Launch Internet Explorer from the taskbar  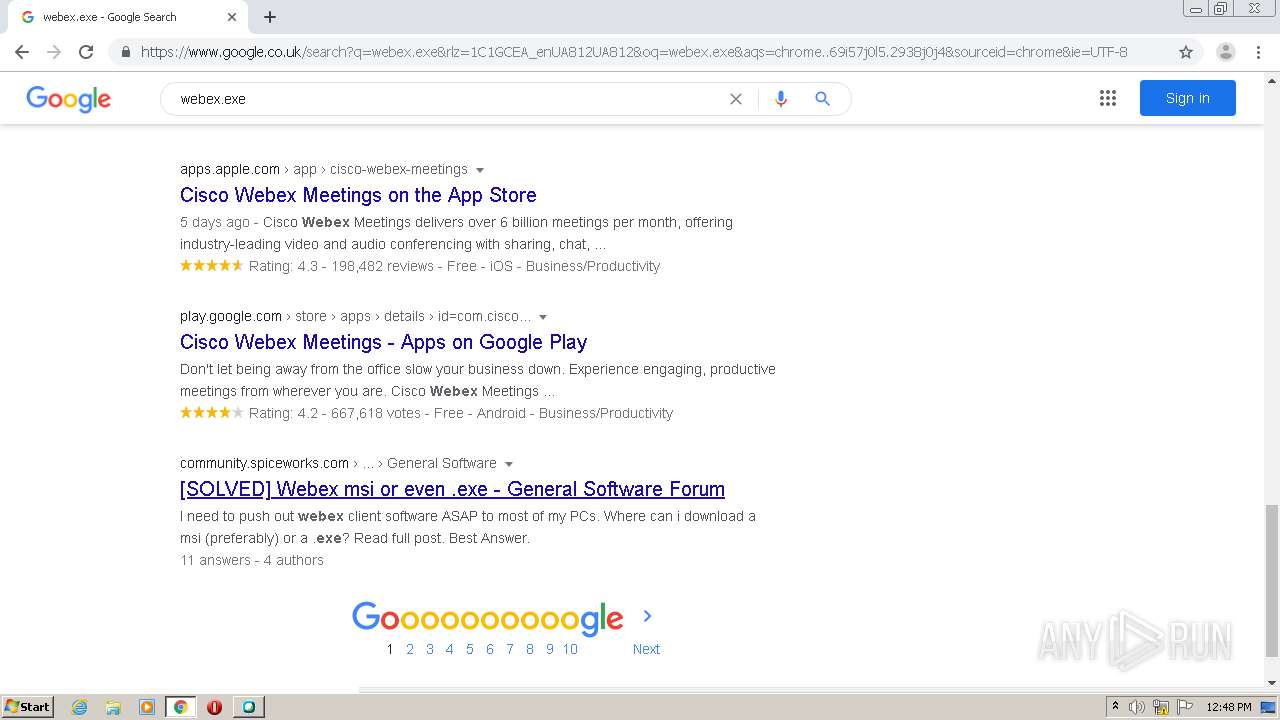click(80, 707)
